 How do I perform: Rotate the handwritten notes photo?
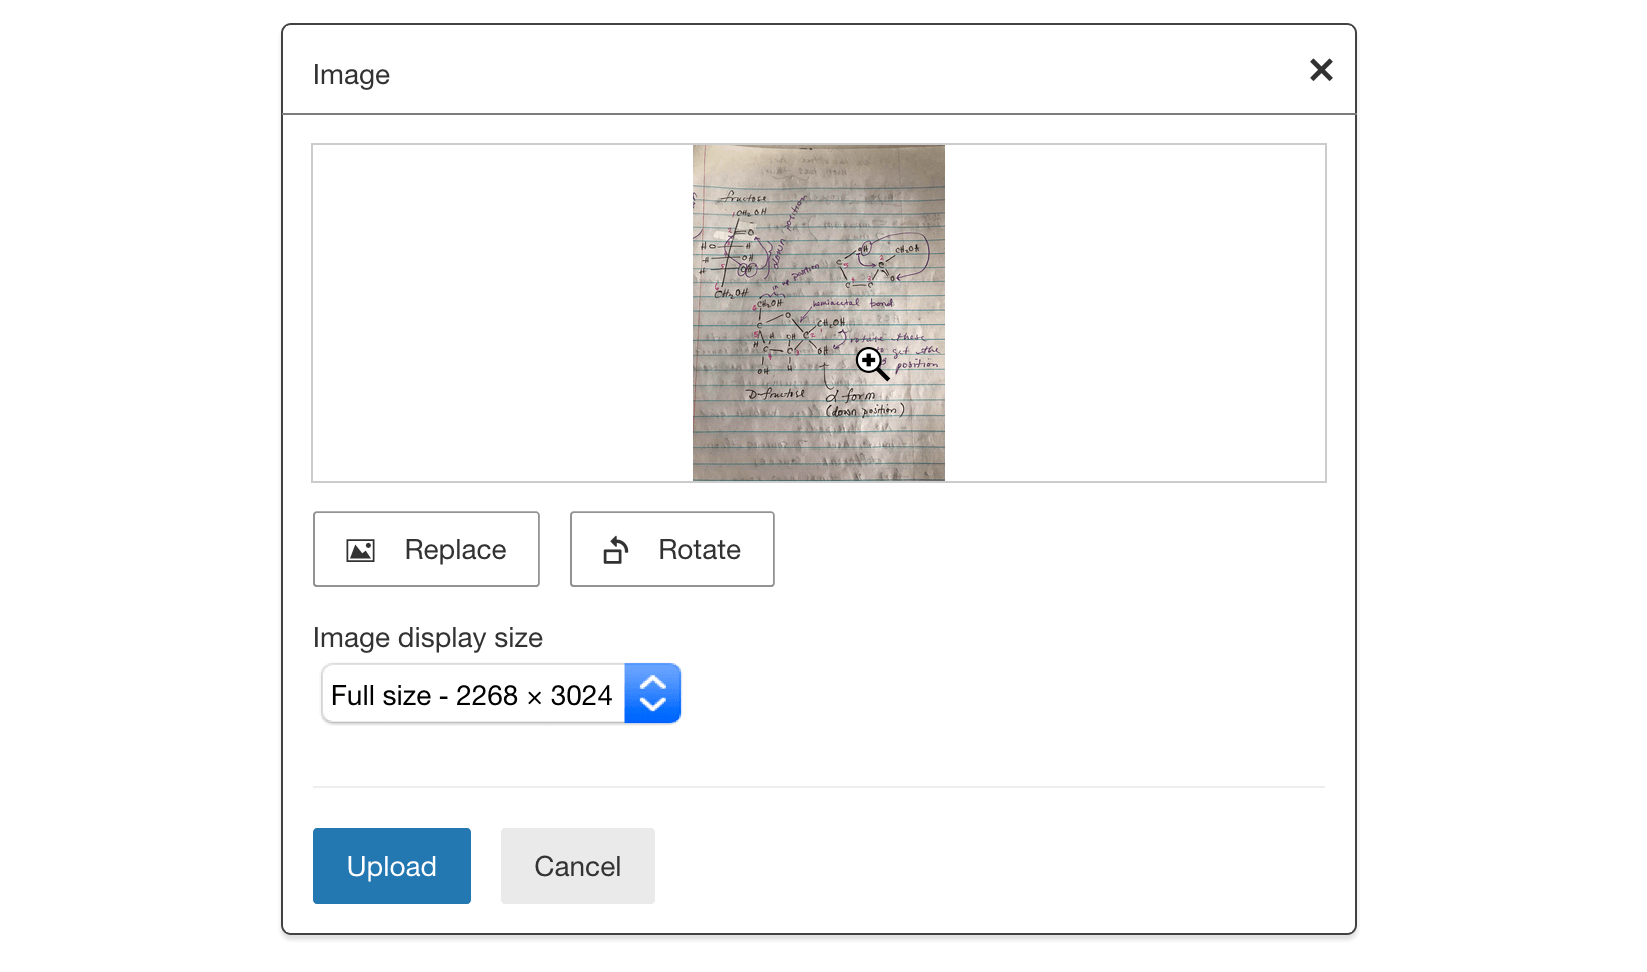click(x=671, y=549)
